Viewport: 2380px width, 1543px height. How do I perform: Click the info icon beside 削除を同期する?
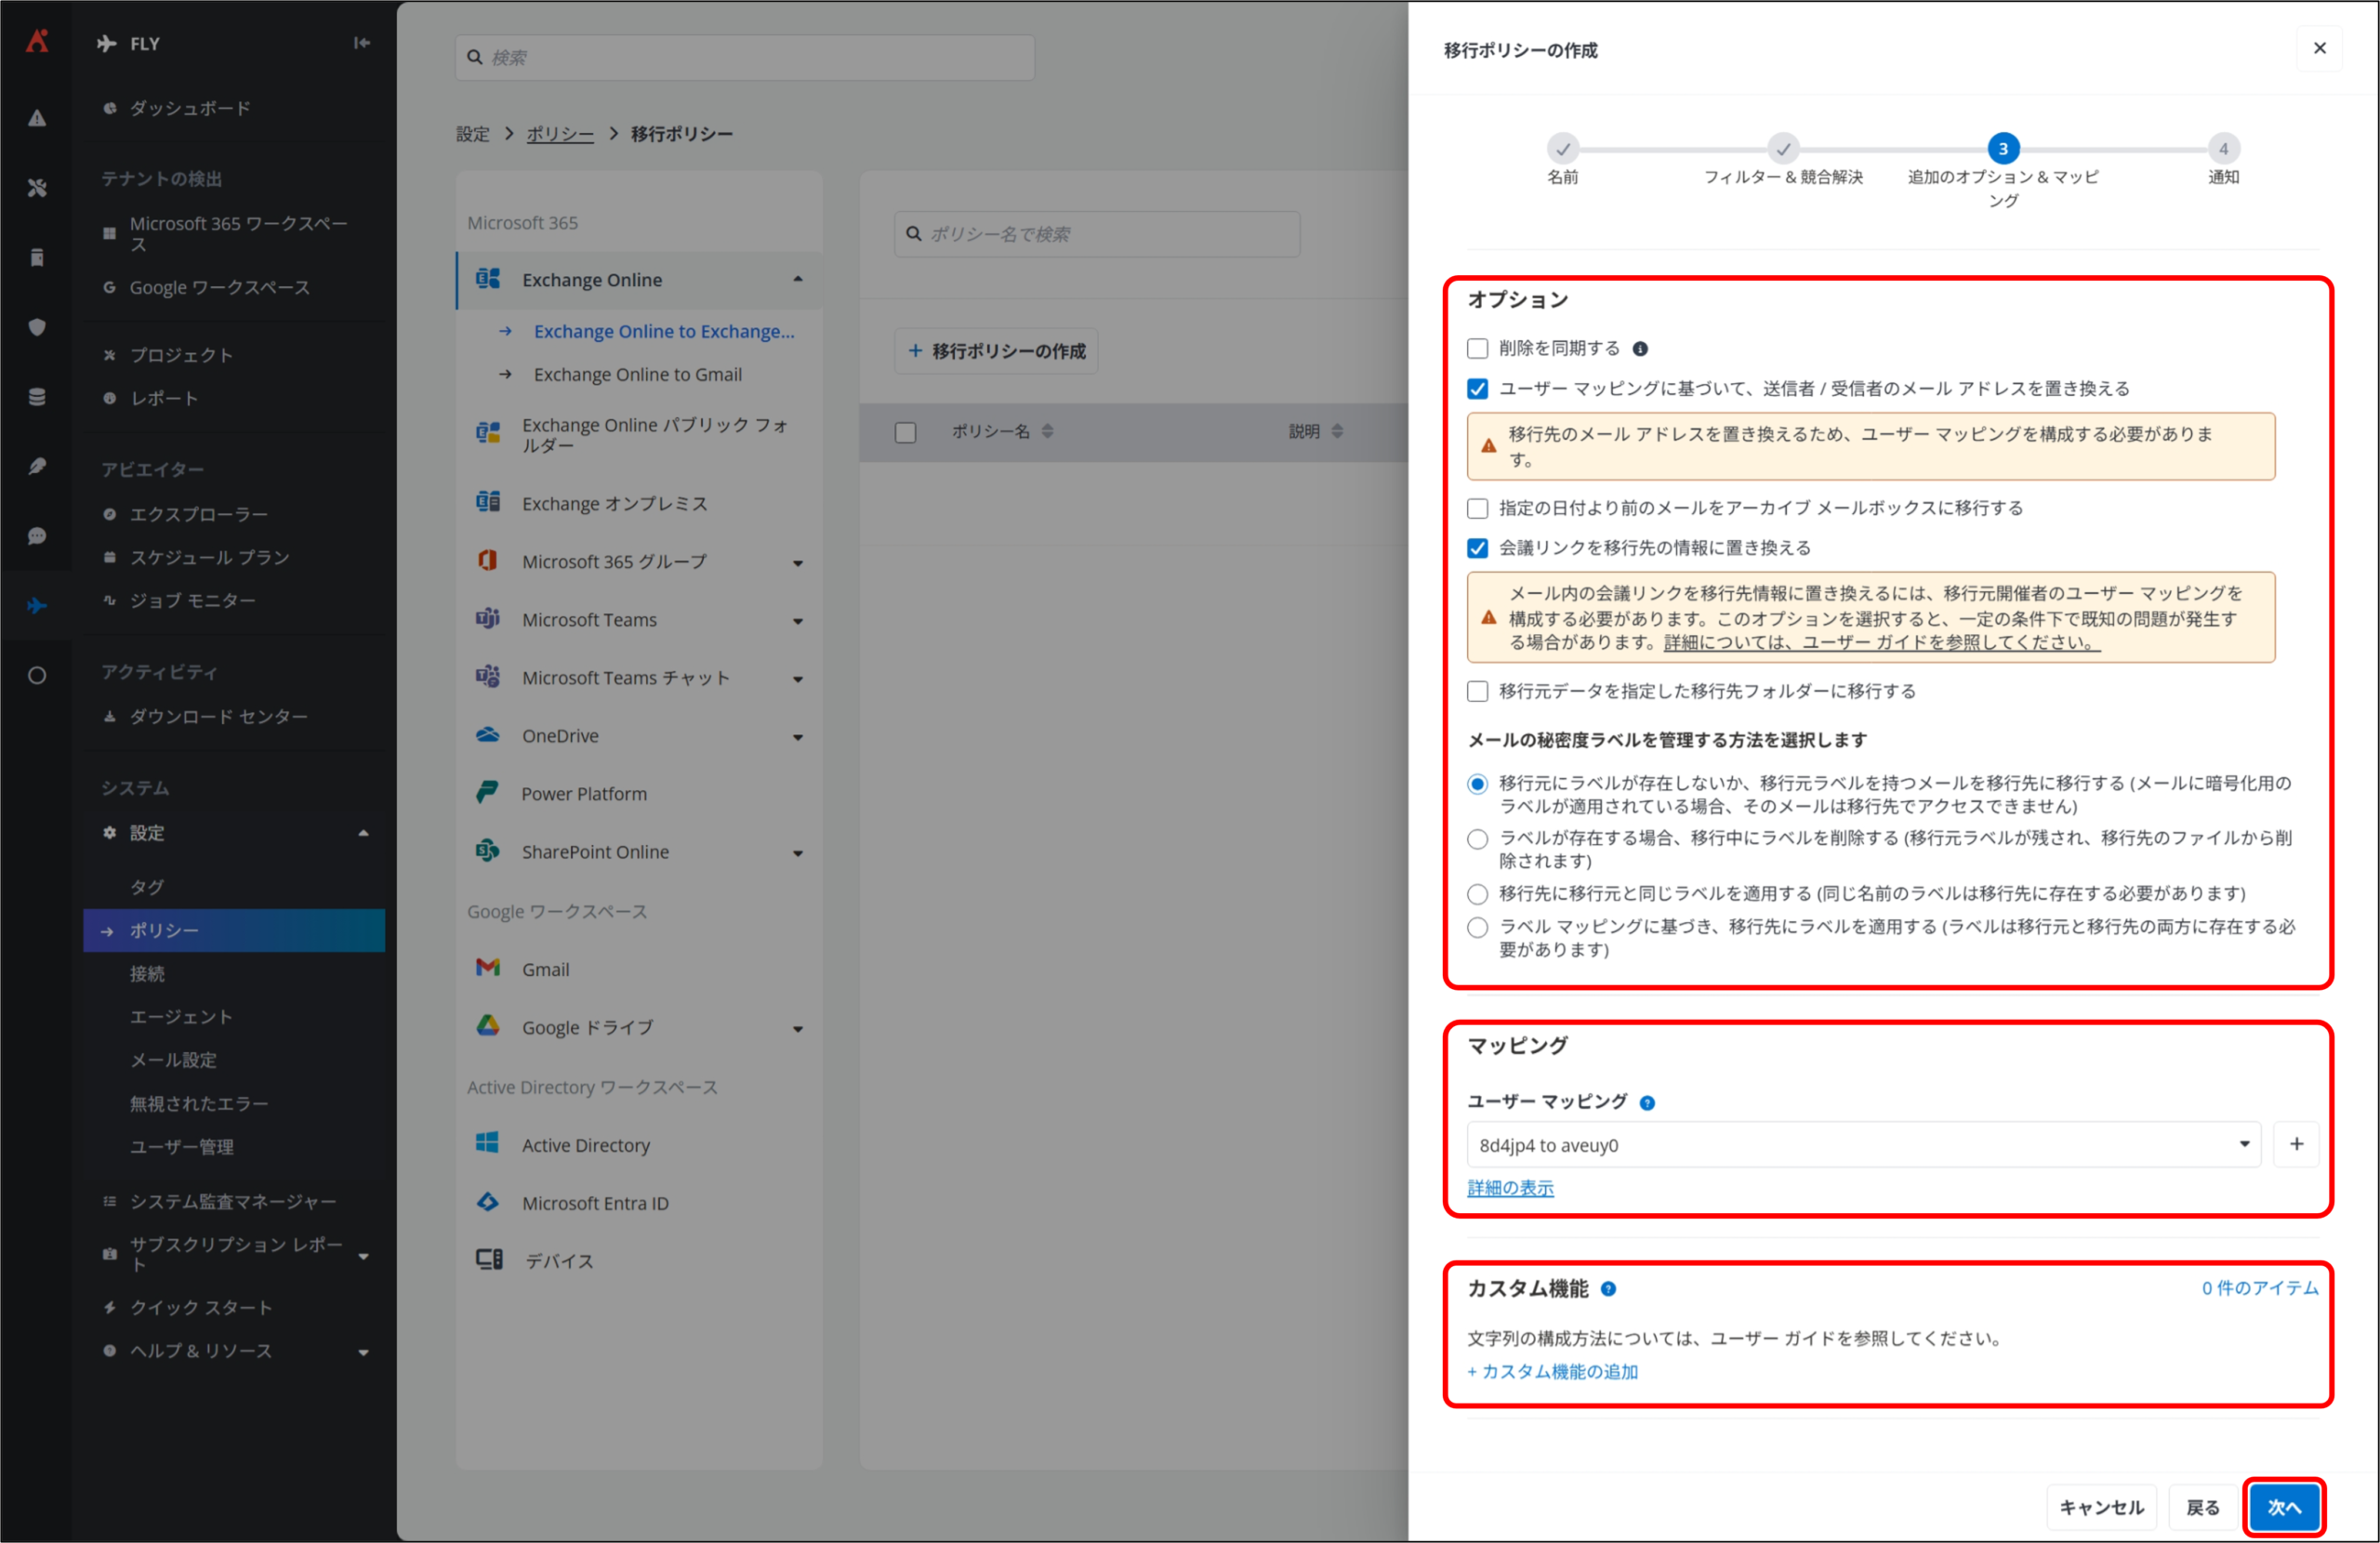click(x=1640, y=349)
